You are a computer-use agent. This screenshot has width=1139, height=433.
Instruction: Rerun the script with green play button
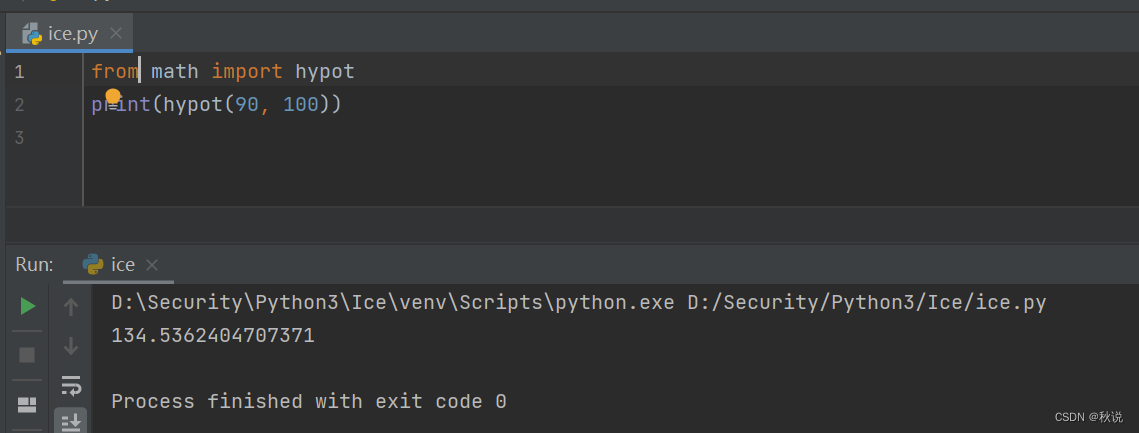[x=28, y=307]
